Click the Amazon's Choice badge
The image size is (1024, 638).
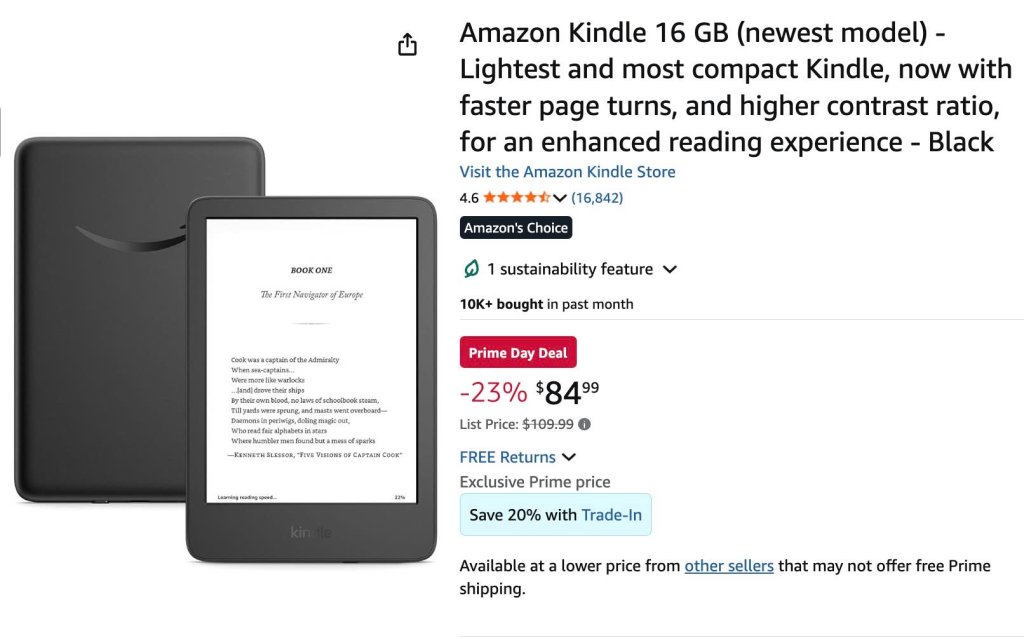[516, 228]
